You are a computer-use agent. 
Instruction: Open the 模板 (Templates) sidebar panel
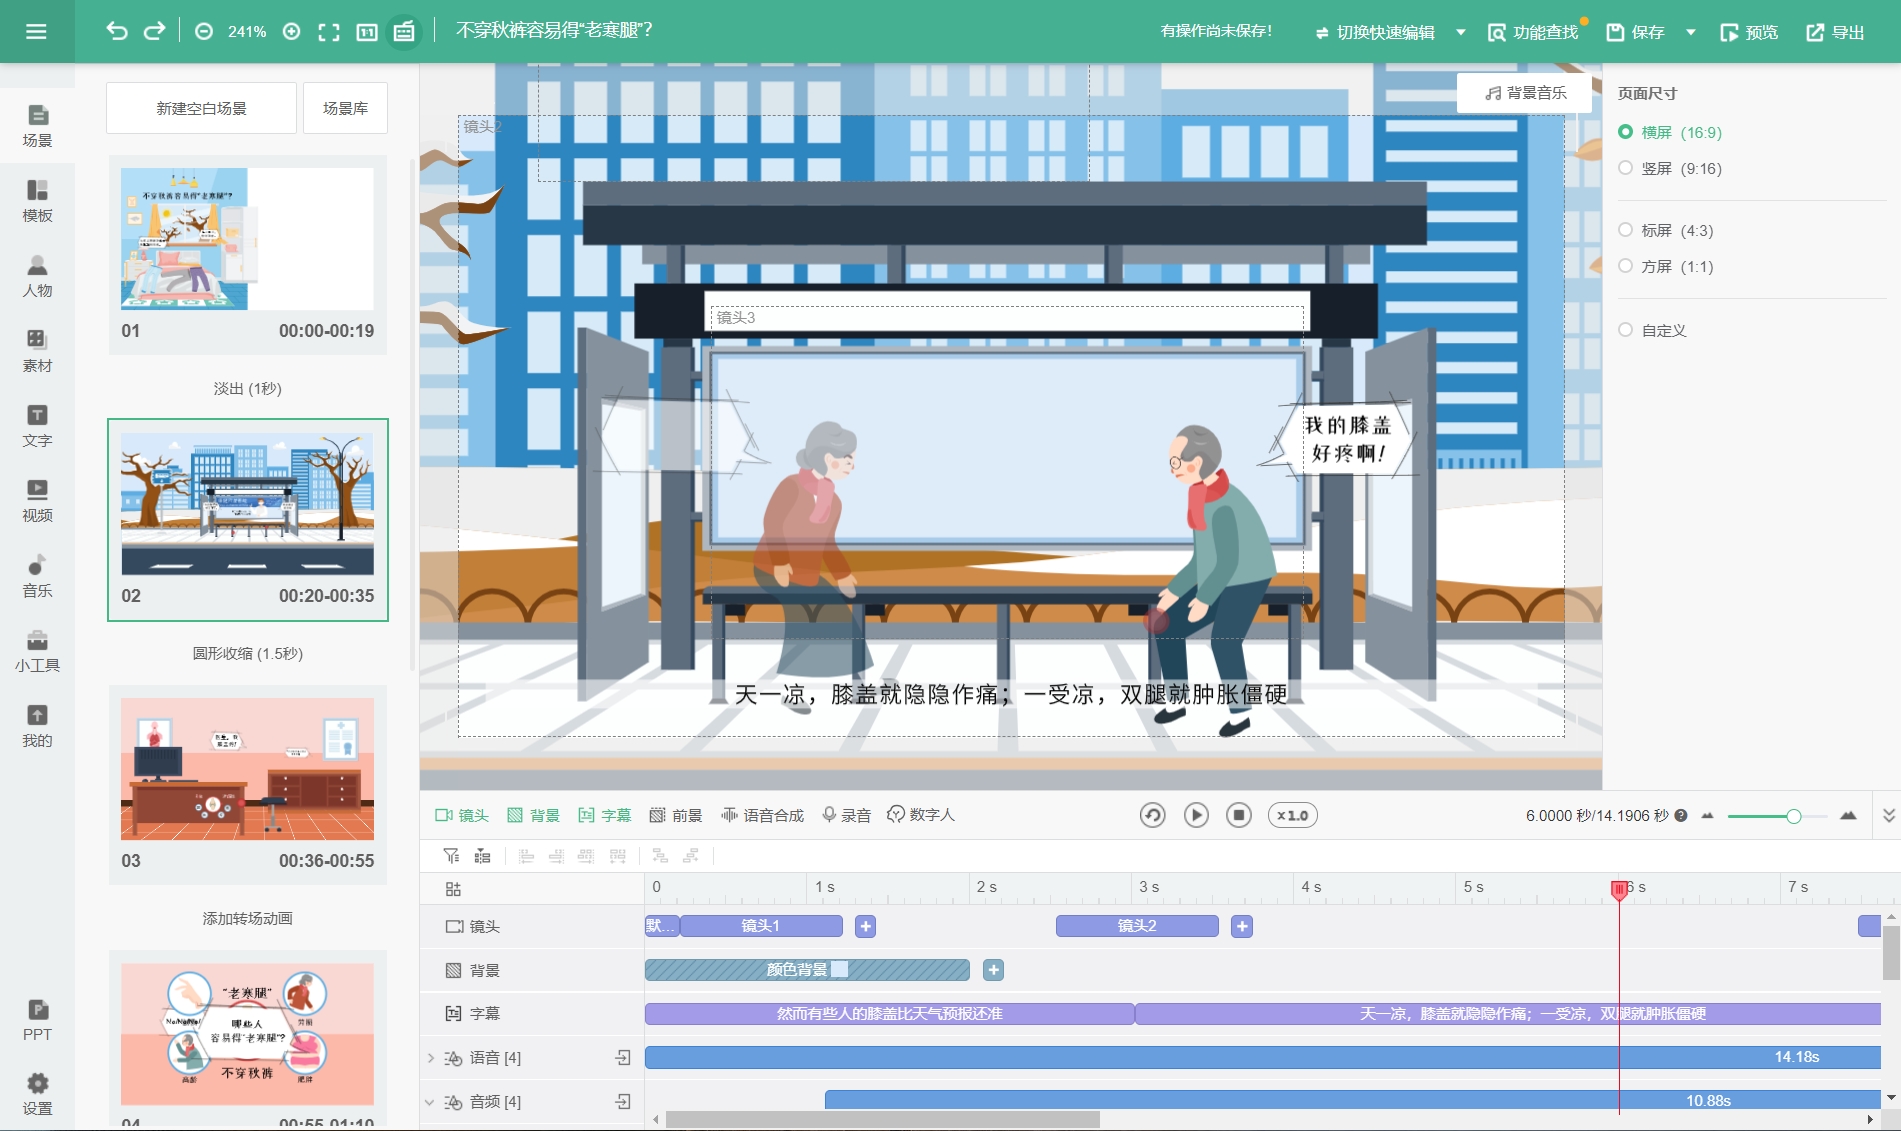coord(37,201)
